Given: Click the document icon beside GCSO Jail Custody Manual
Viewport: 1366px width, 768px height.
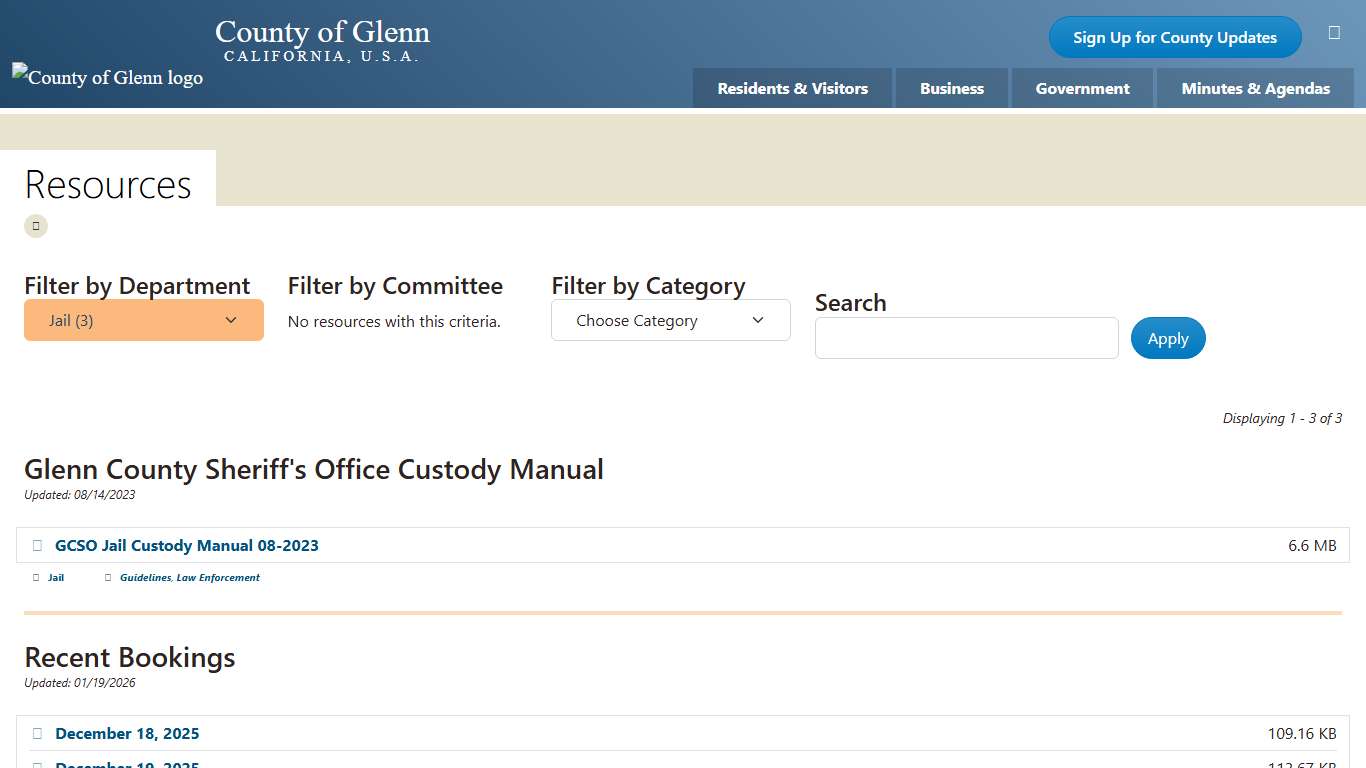Looking at the screenshot, I should tap(37, 545).
